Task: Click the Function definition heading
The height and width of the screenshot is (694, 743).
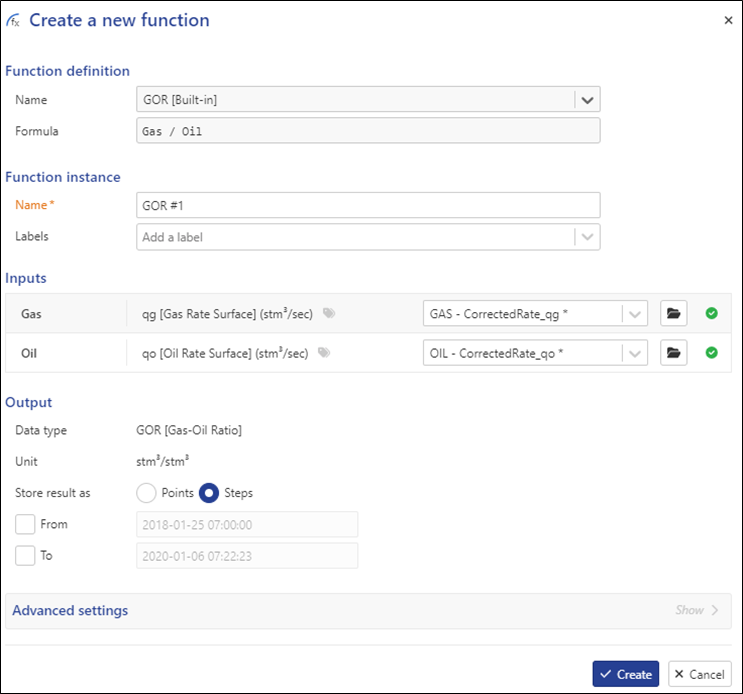Action: [x=67, y=71]
